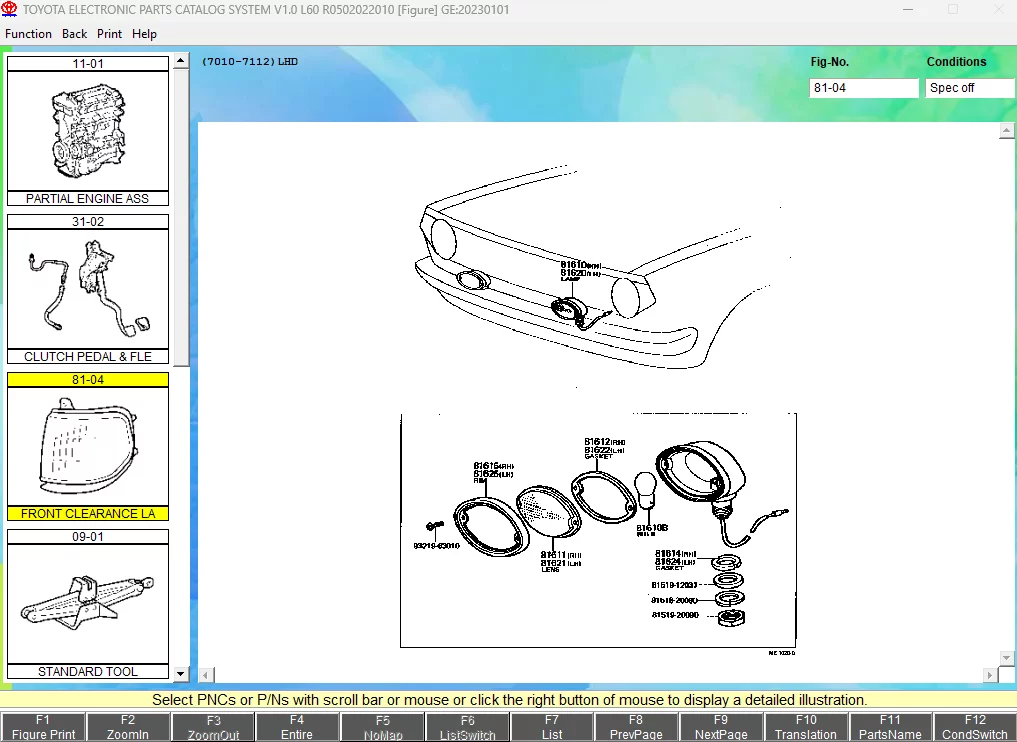1017x742 pixels.
Task: Click the Conditions Spec off field
Action: 969,88
